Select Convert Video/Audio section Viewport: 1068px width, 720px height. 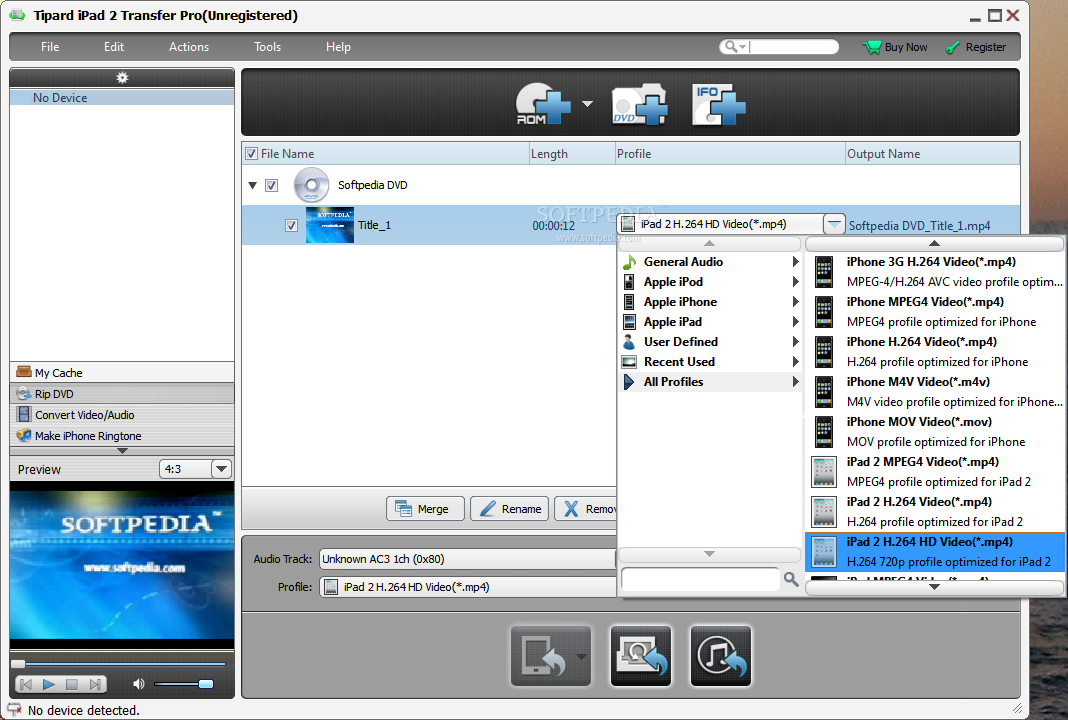point(122,415)
